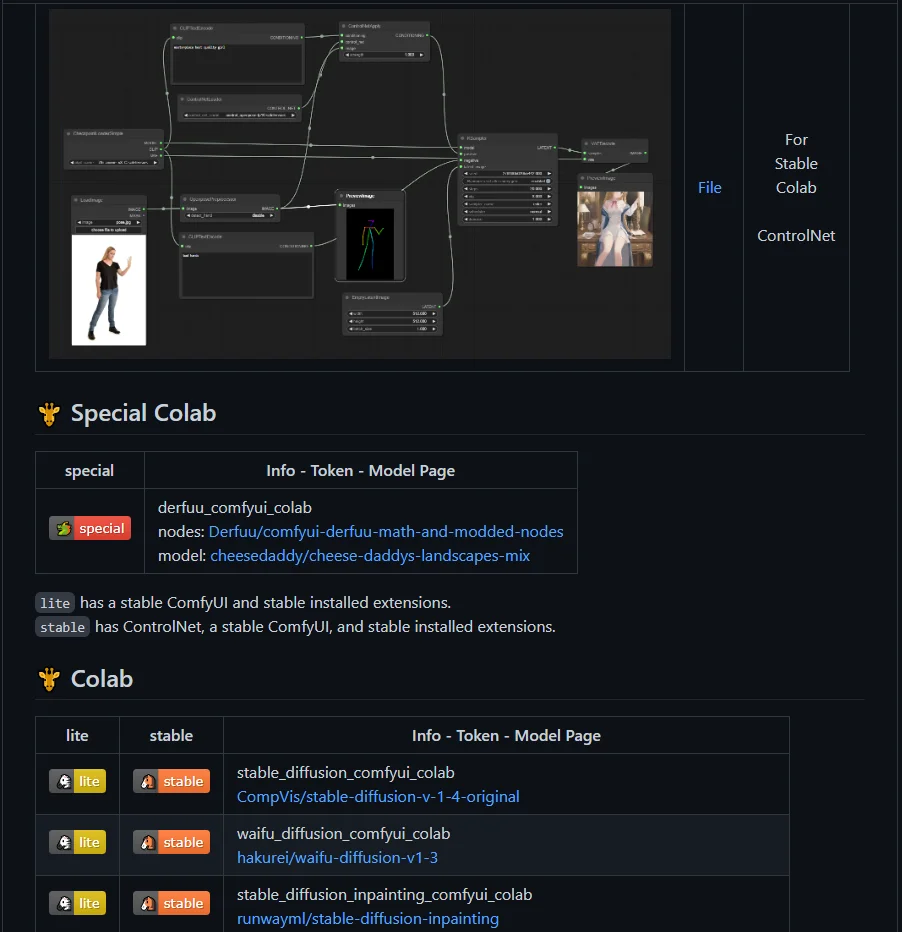Click lite badge for stable_diffusion_inpainting_comfyui_colab

(77, 903)
